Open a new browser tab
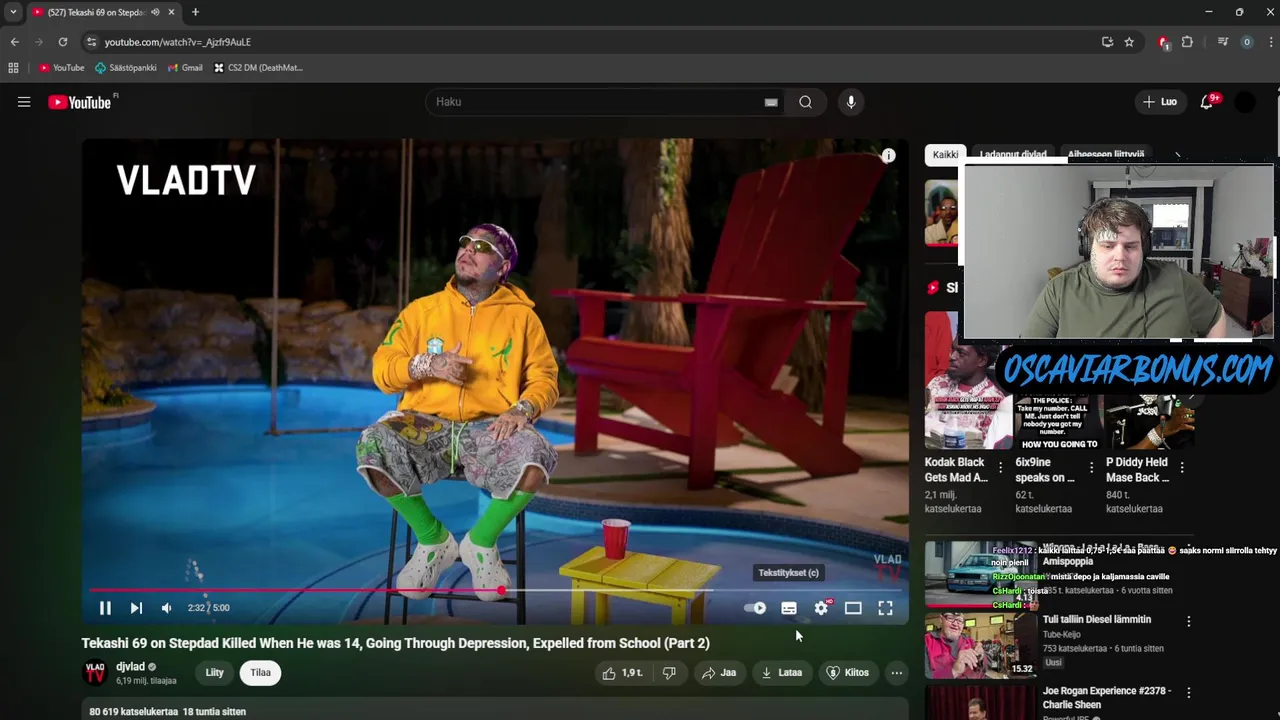Image resolution: width=1280 pixels, height=720 pixels. coord(195,12)
